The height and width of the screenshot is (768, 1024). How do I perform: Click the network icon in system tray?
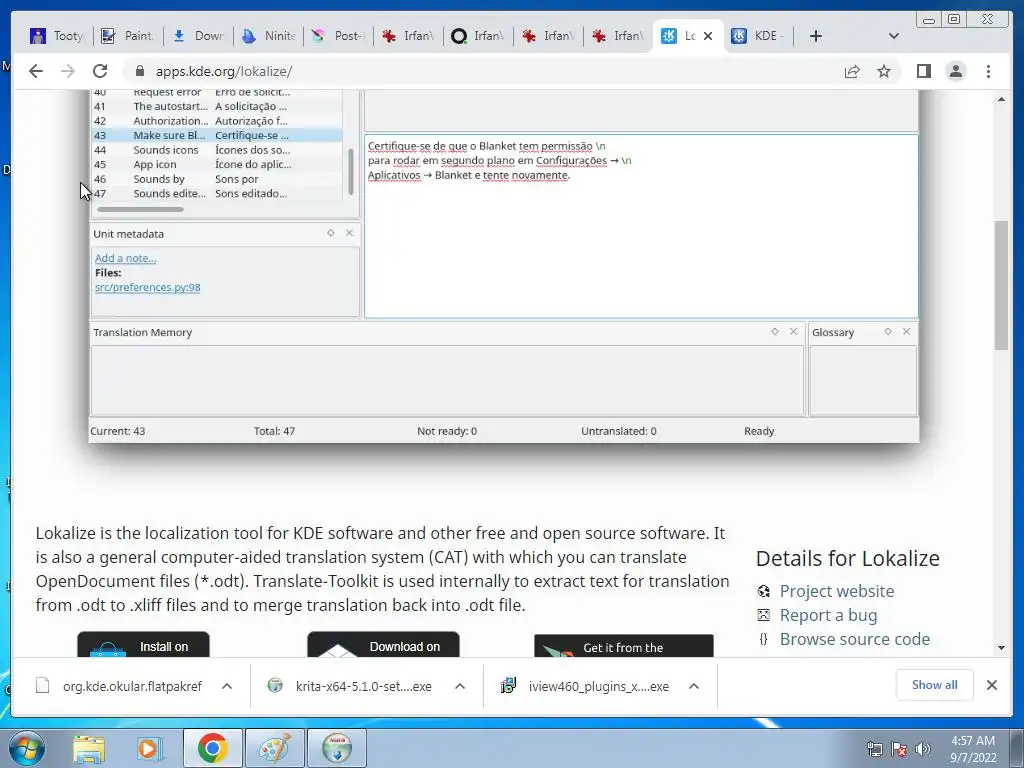pyautogui.click(x=874, y=749)
